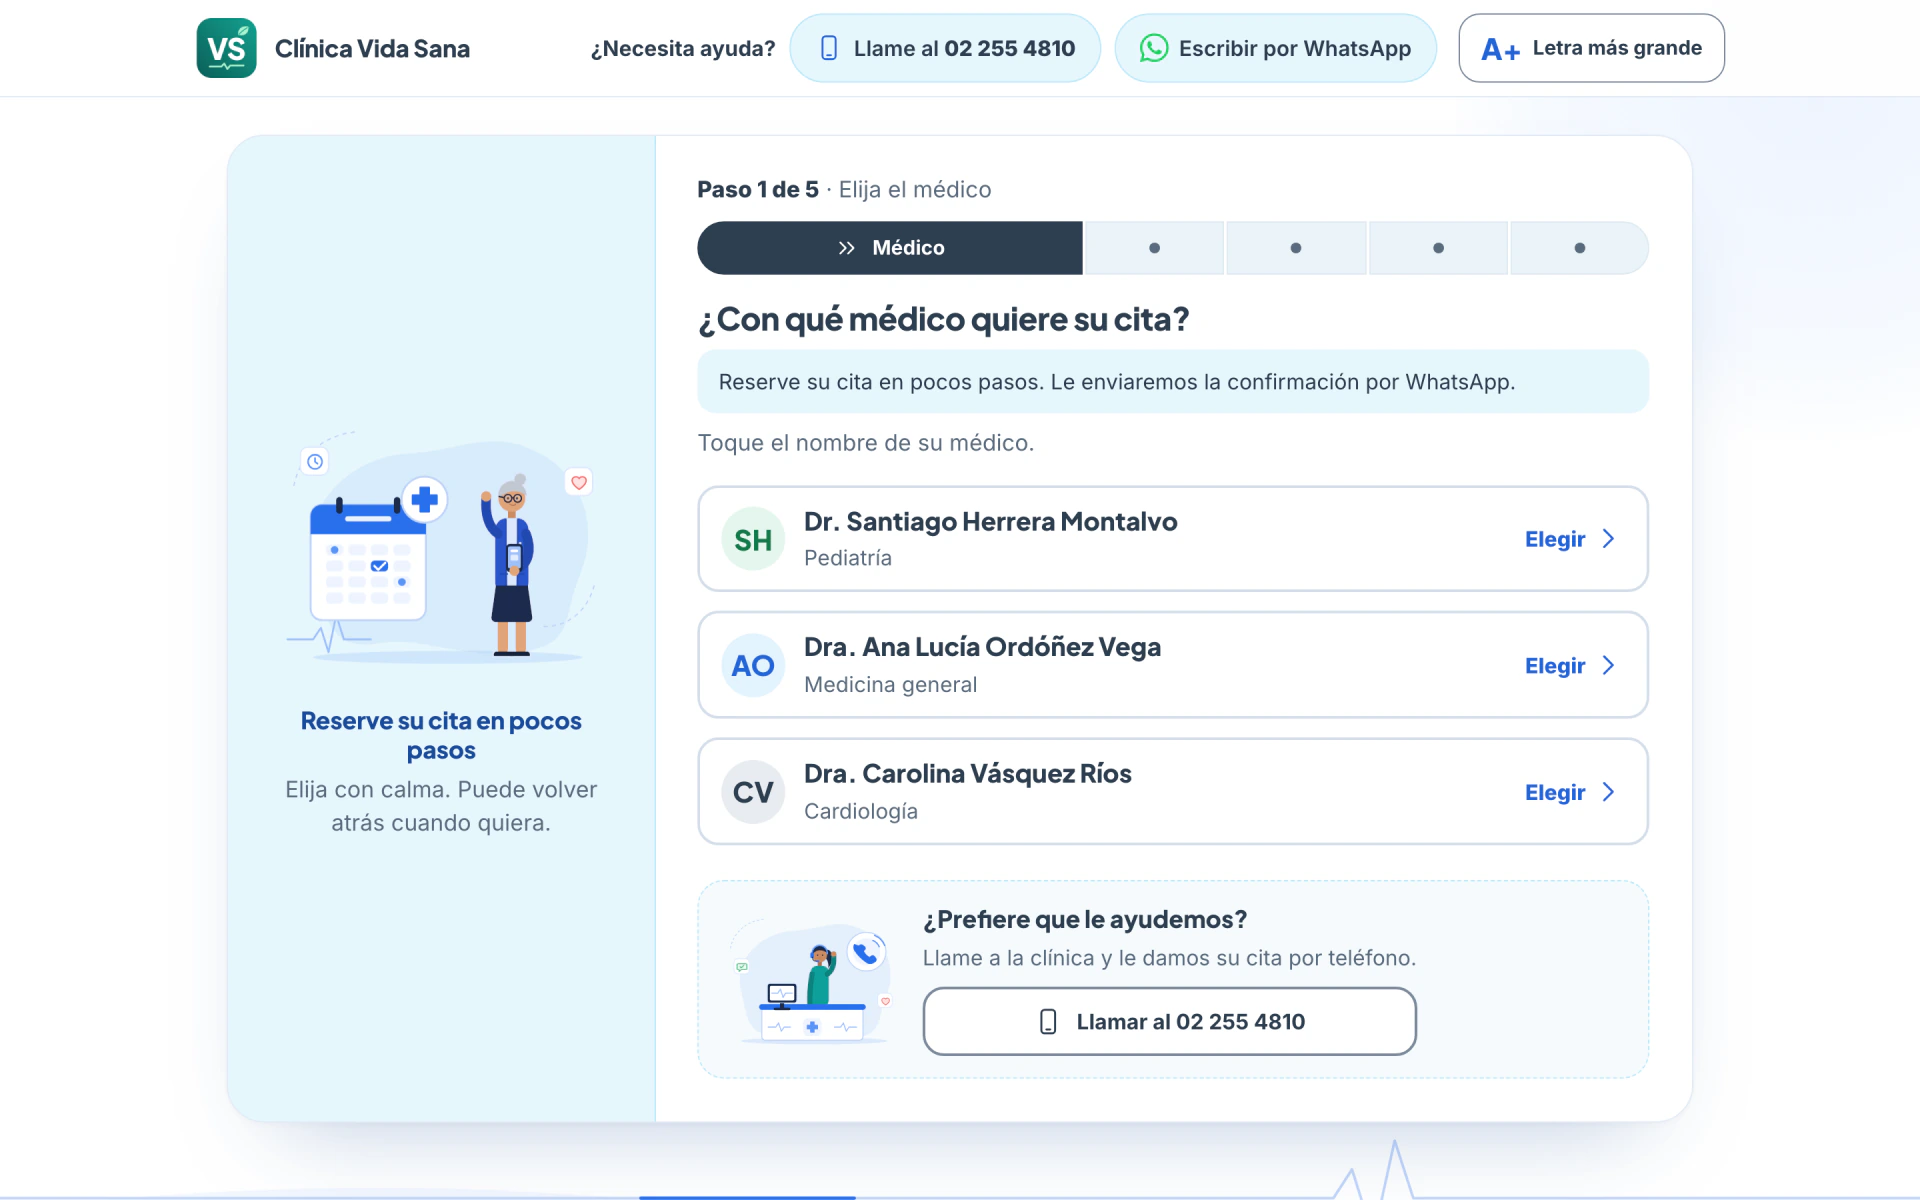This screenshot has height=1200, width=1920.
Task: Click the calendar and patient illustration
Action: point(441,548)
